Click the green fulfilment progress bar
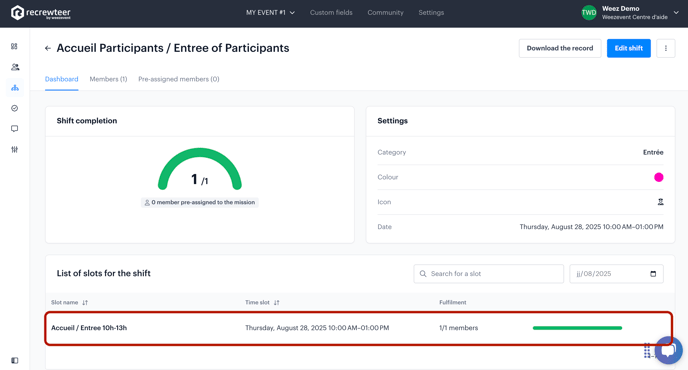The image size is (688, 370). point(577,328)
